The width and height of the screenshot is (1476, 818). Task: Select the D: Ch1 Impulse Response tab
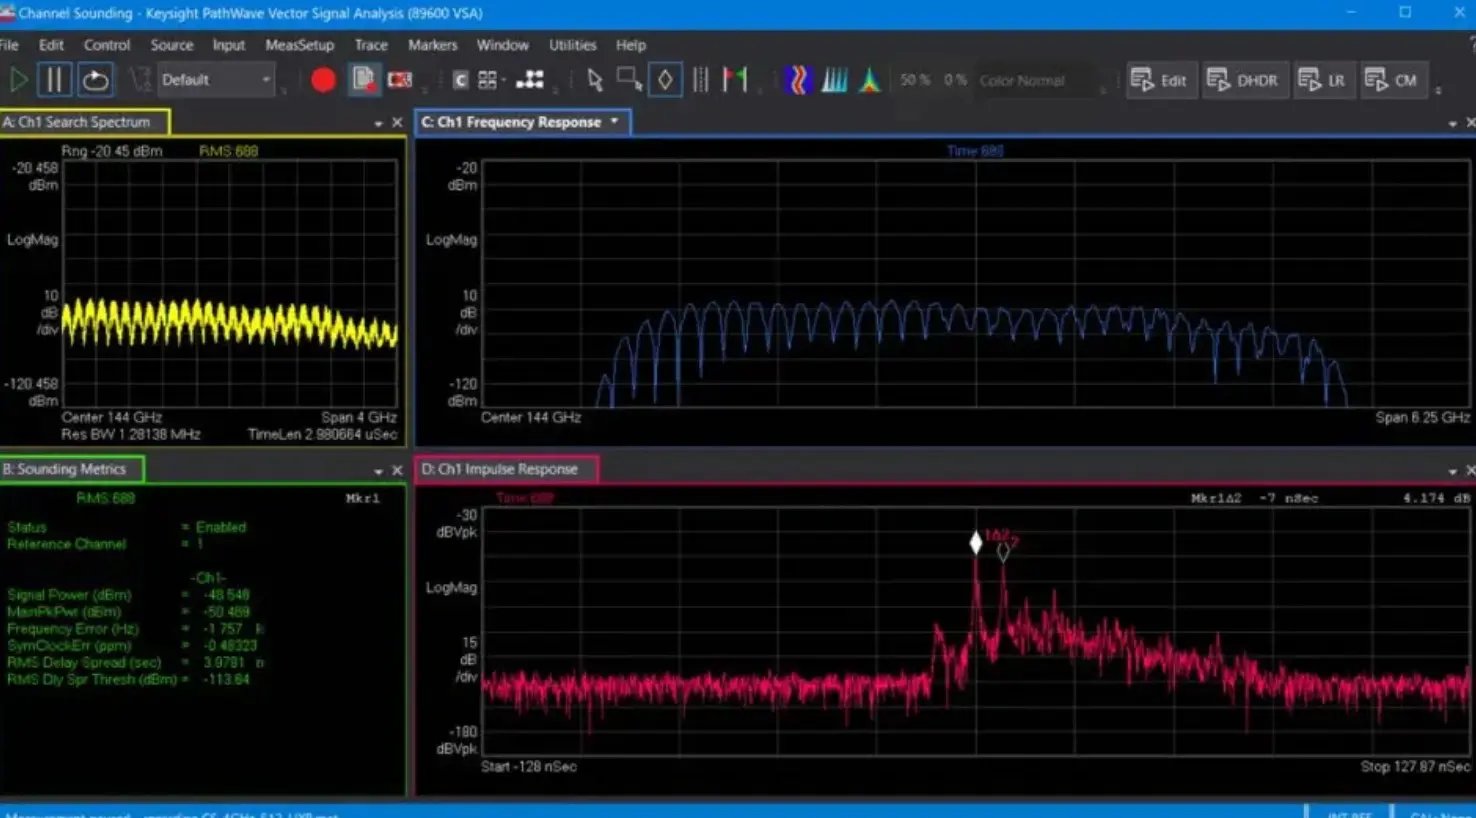pyautogui.click(x=507, y=469)
